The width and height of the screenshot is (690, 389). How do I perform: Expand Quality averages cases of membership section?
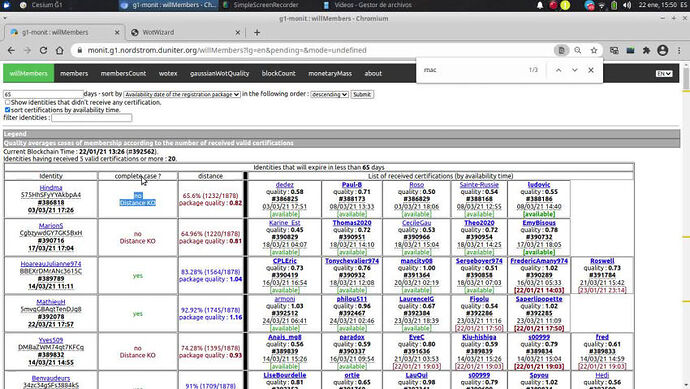pyautogui.click(x=341, y=143)
